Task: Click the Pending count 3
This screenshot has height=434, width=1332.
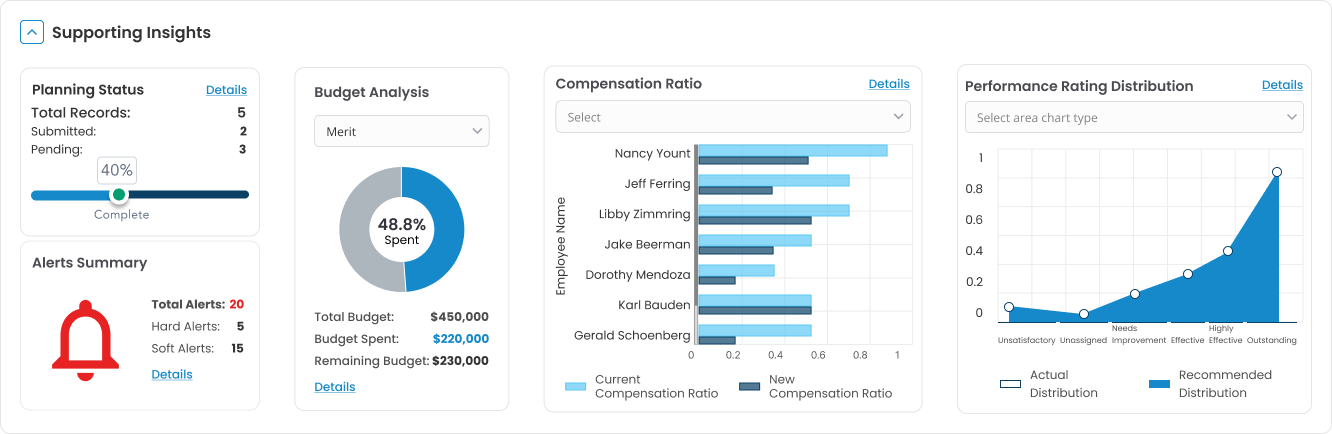Action: [x=242, y=149]
